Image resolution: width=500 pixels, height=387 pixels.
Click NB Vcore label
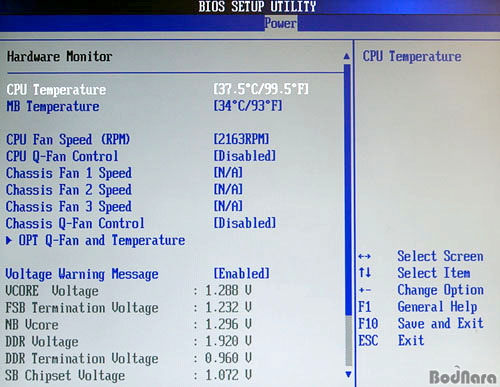click(x=32, y=324)
